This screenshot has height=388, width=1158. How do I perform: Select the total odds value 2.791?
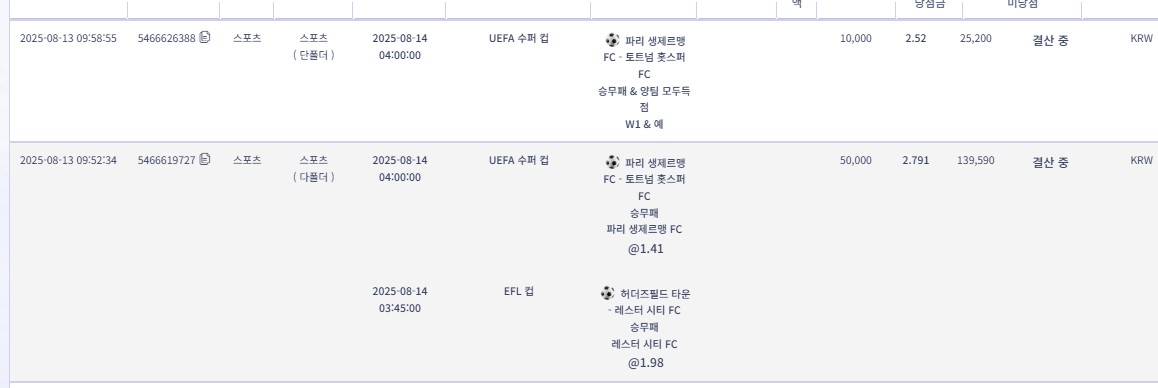pos(916,160)
